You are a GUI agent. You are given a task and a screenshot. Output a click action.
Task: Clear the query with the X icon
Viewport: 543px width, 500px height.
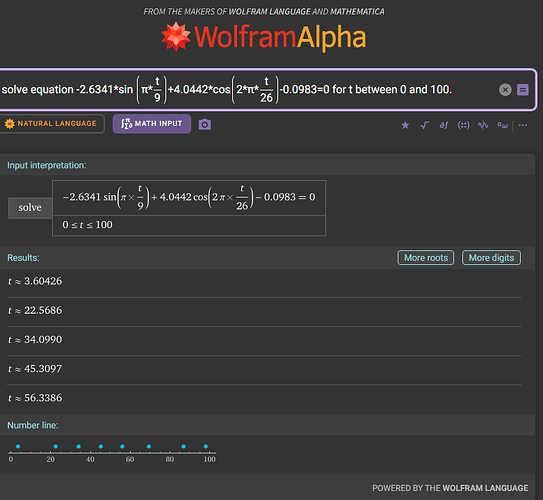pos(505,90)
